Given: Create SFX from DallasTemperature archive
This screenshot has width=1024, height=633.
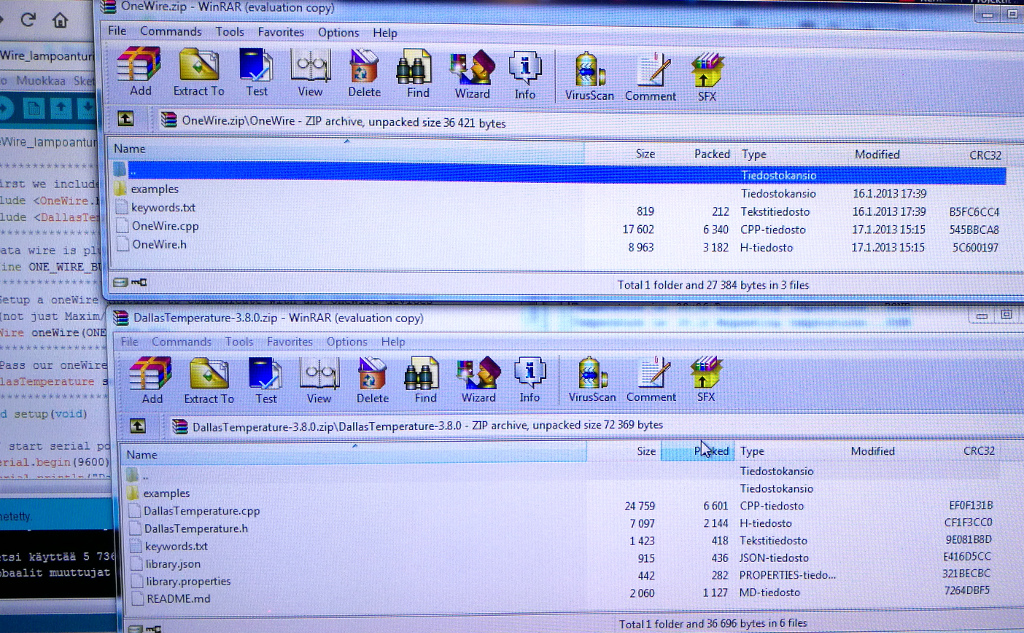Looking at the screenshot, I should click(x=706, y=379).
